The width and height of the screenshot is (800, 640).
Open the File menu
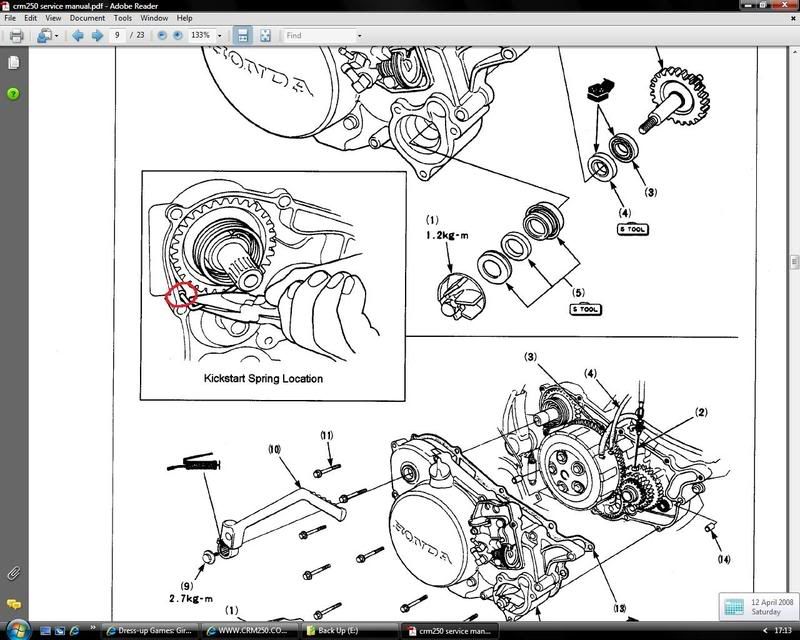10,18
